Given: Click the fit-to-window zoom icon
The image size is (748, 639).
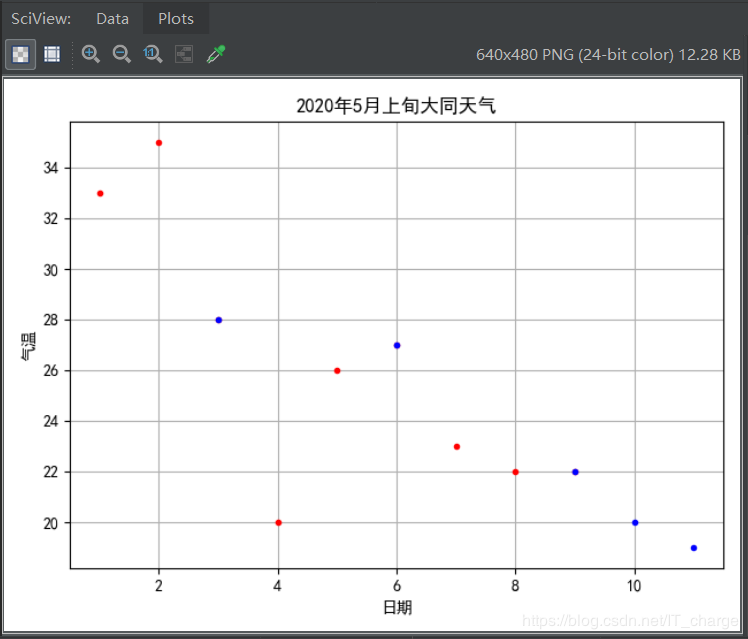Looking at the screenshot, I should pyautogui.click(x=184, y=54).
